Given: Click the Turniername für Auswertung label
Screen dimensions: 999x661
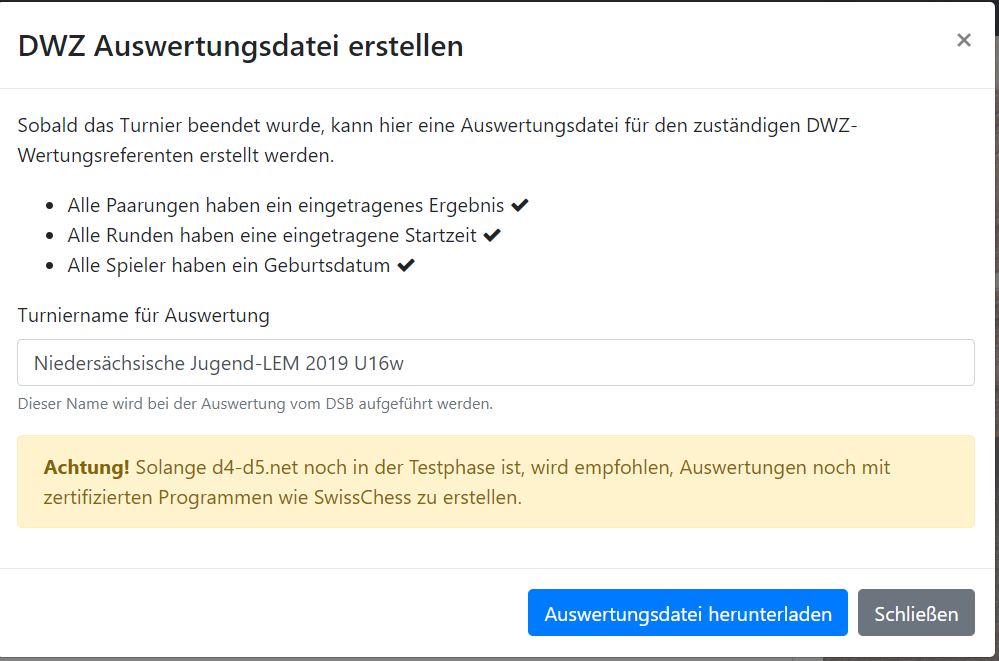Looking at the screenshot, I should point(143,316).
